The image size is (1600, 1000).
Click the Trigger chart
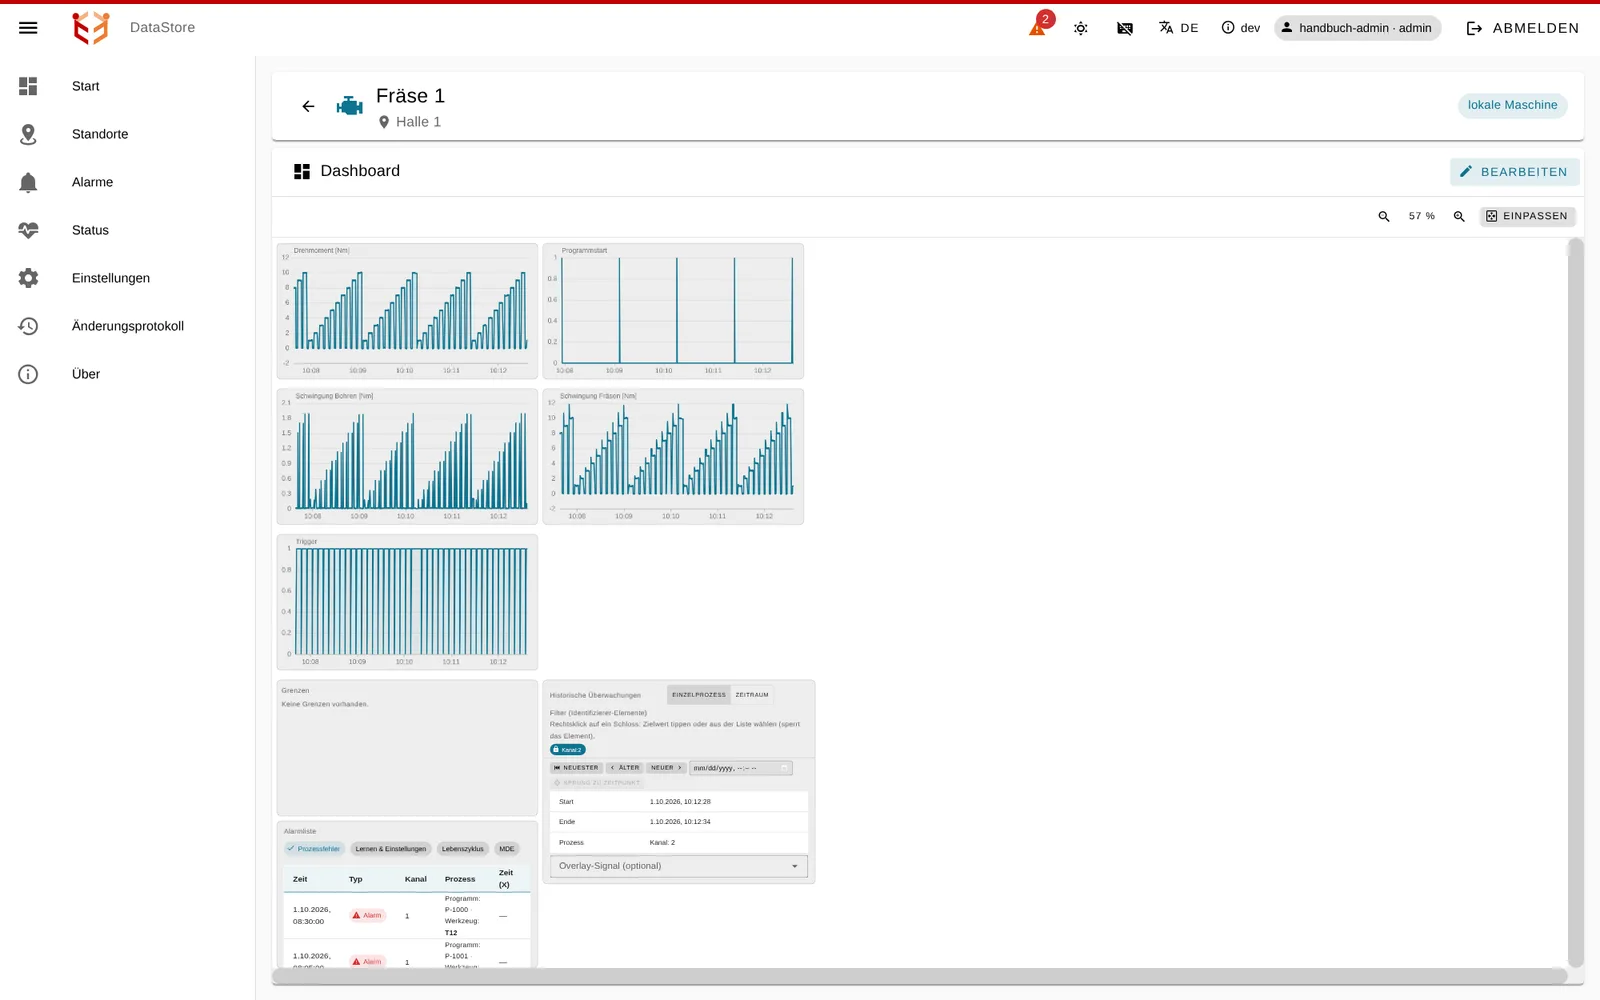407,602
